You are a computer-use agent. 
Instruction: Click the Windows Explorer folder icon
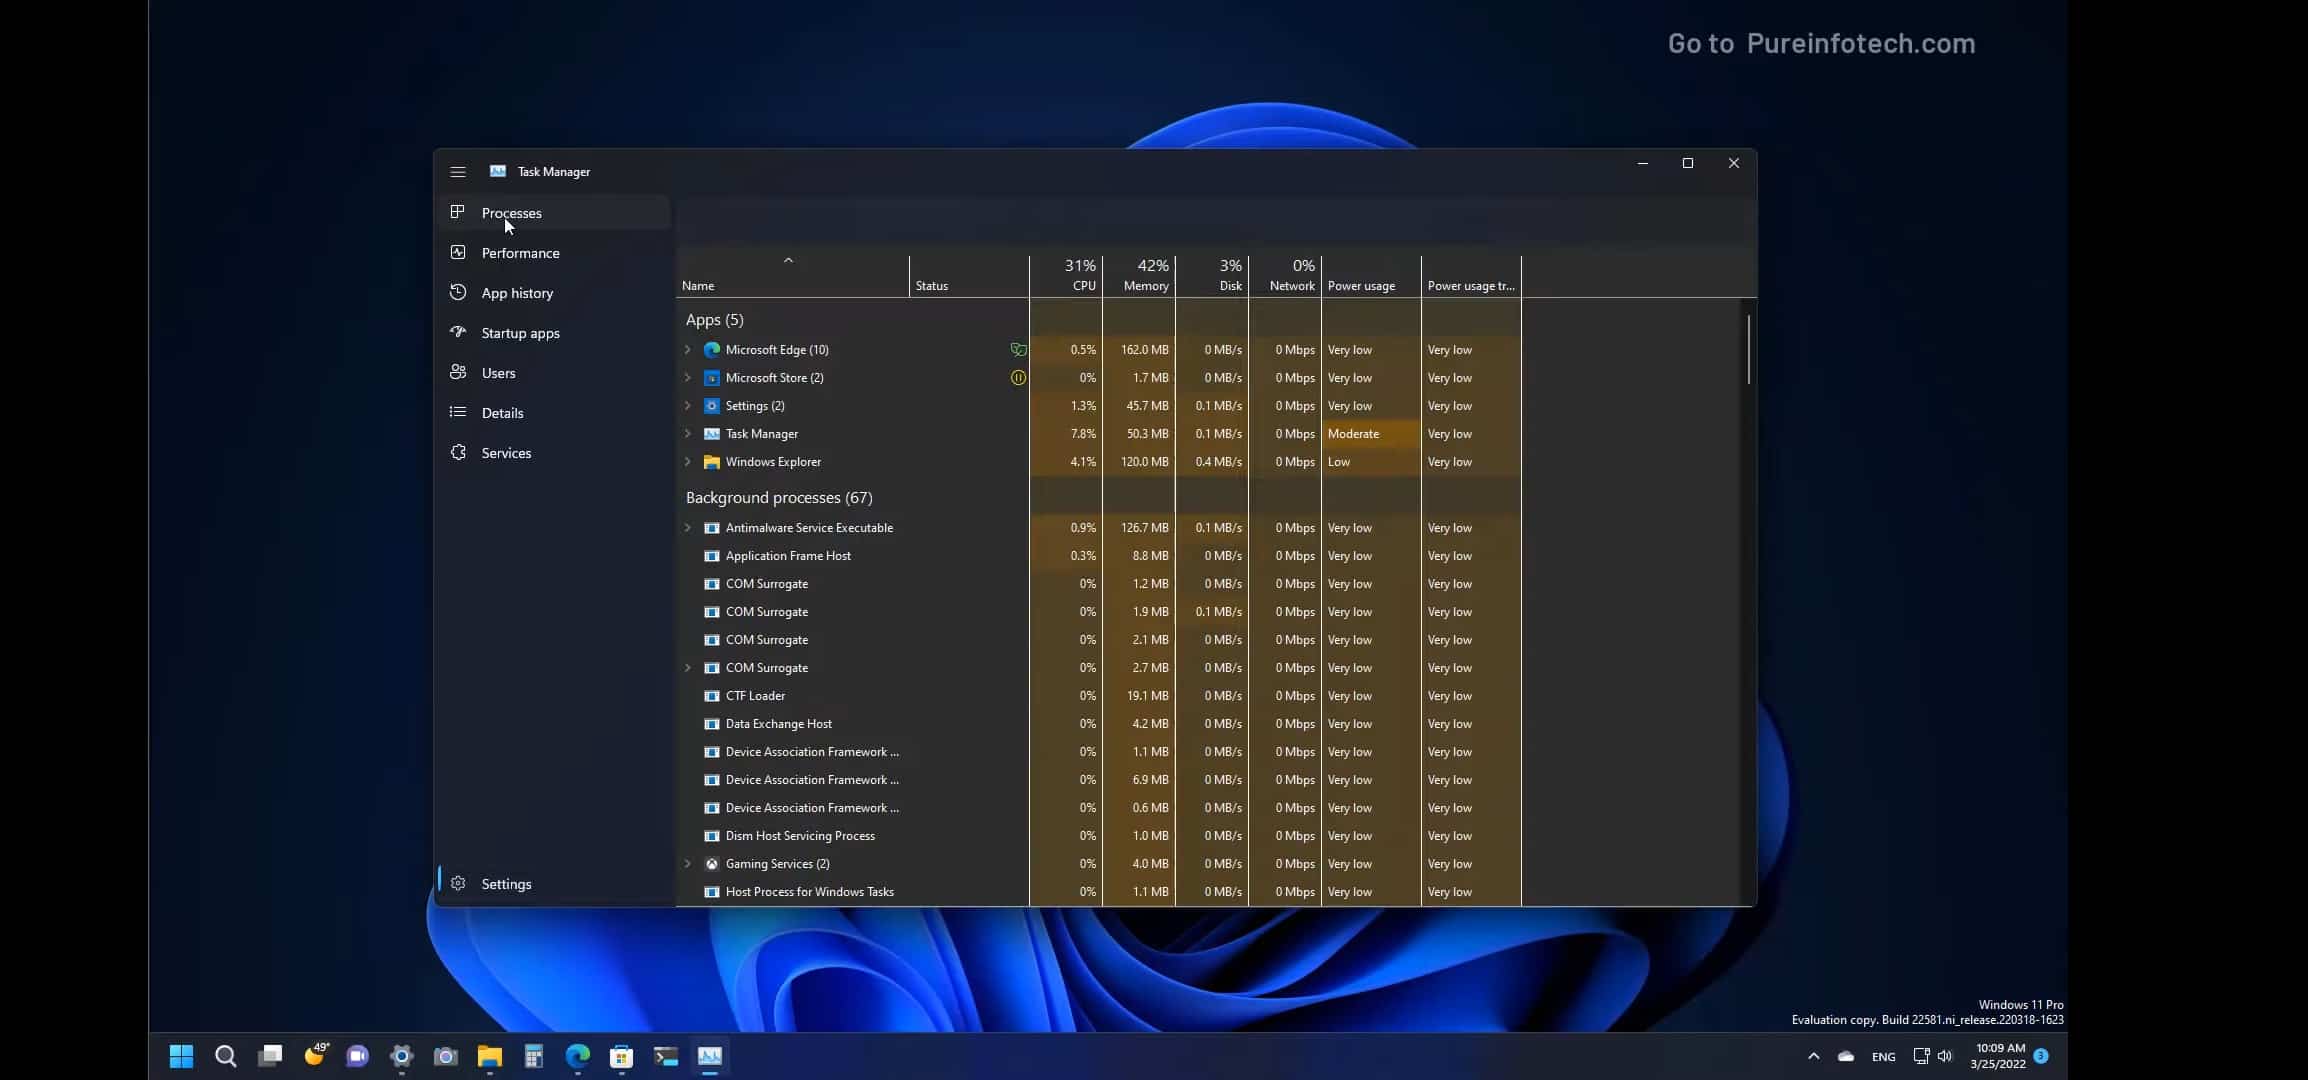coord(712,462)
